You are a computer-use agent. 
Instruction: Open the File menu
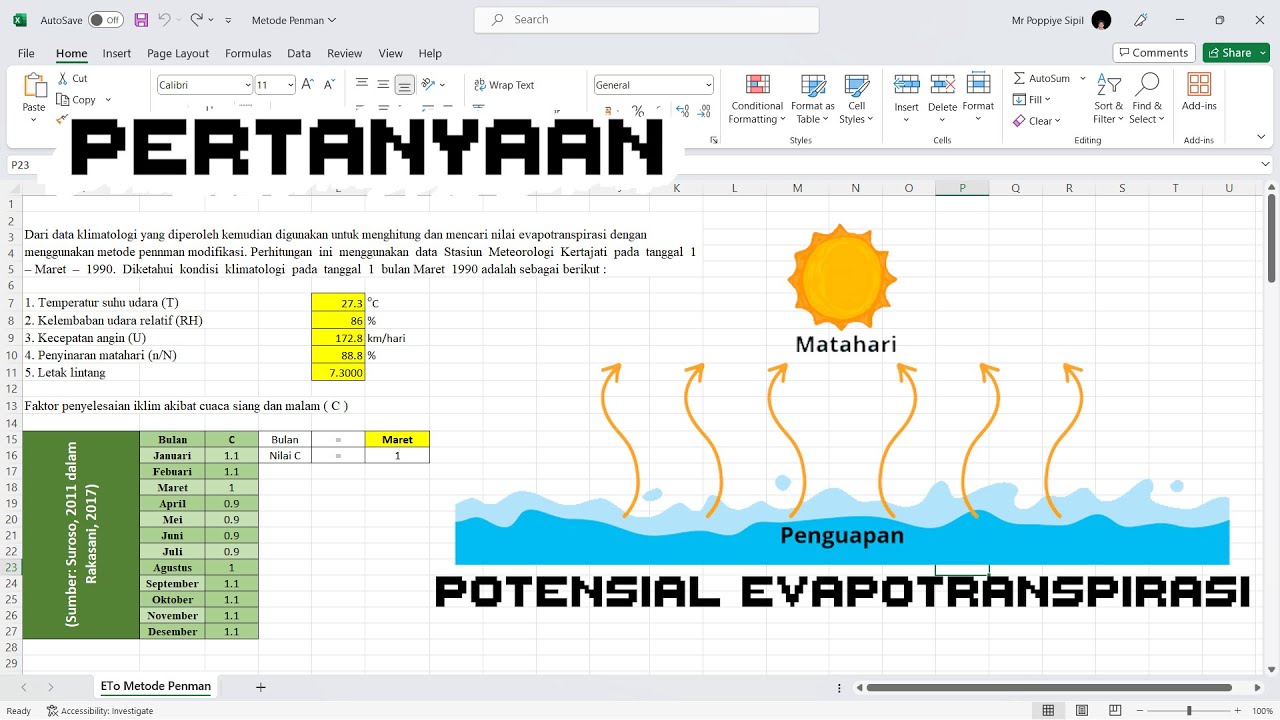[26, 53]
